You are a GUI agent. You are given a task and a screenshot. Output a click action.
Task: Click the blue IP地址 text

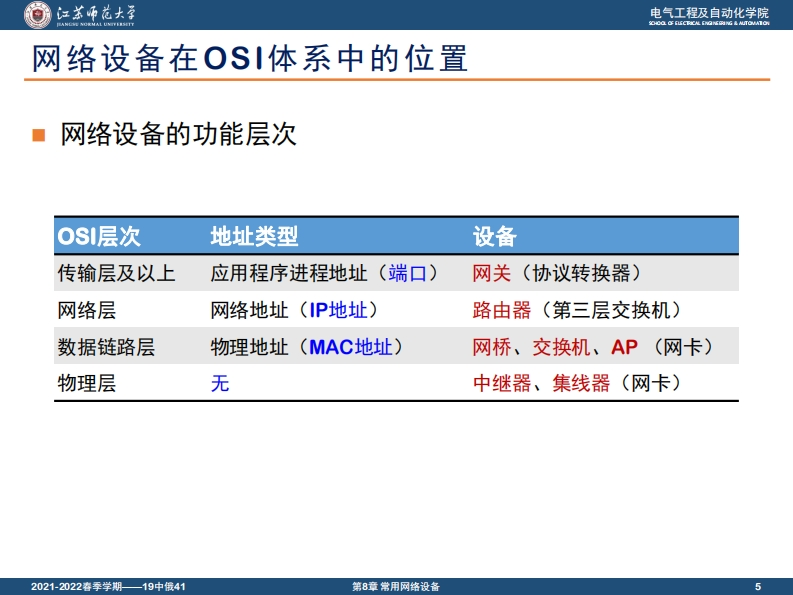click(x=337, y=310)
